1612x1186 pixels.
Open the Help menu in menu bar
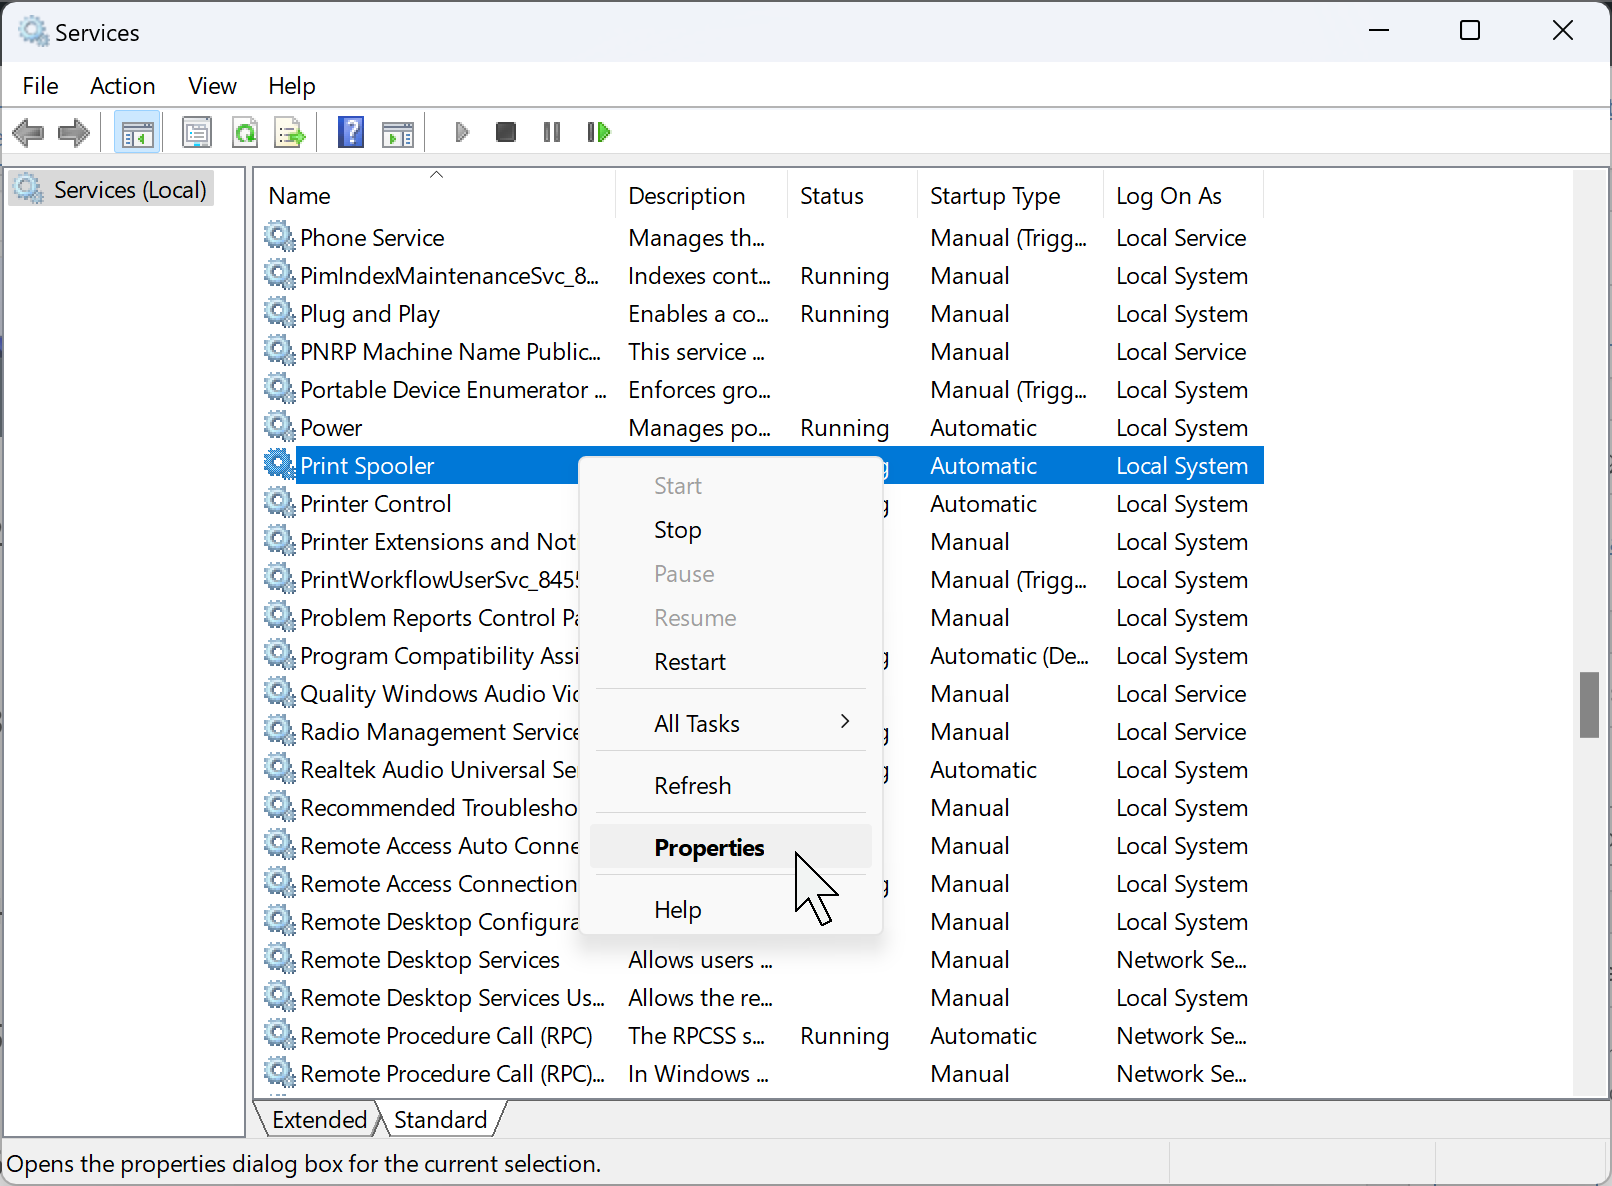point(292,86)
